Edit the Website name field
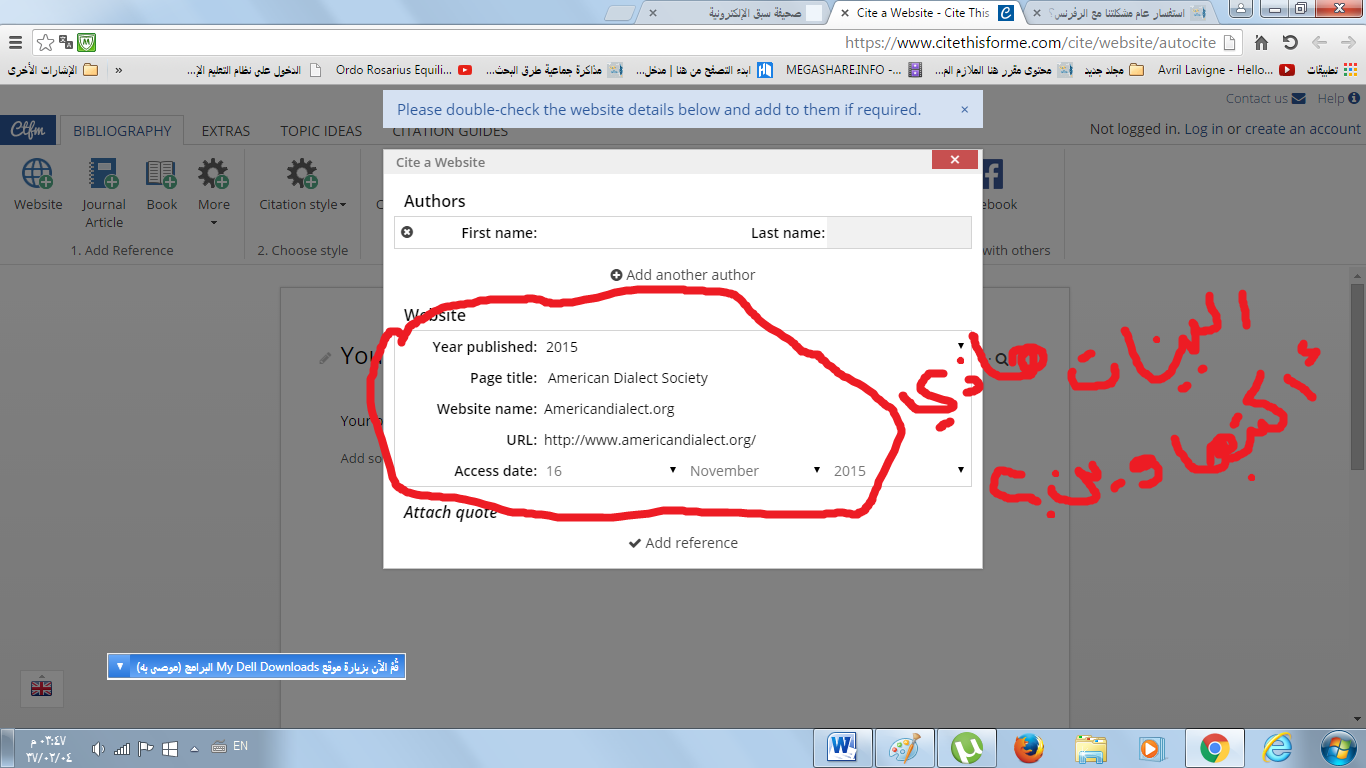 pos(754,409)
